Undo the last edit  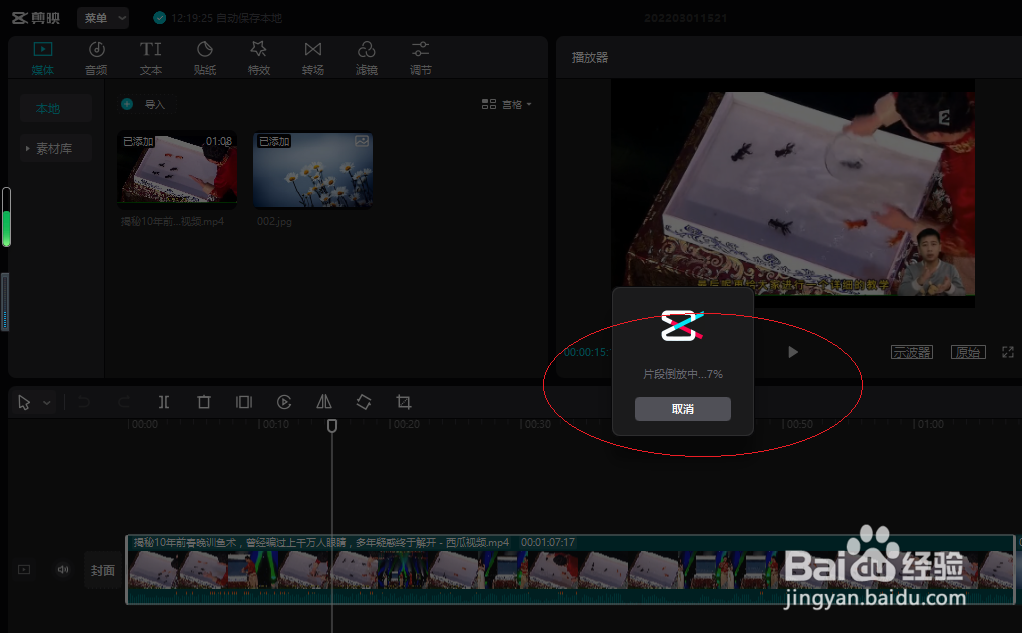click(x=83, y=402)
